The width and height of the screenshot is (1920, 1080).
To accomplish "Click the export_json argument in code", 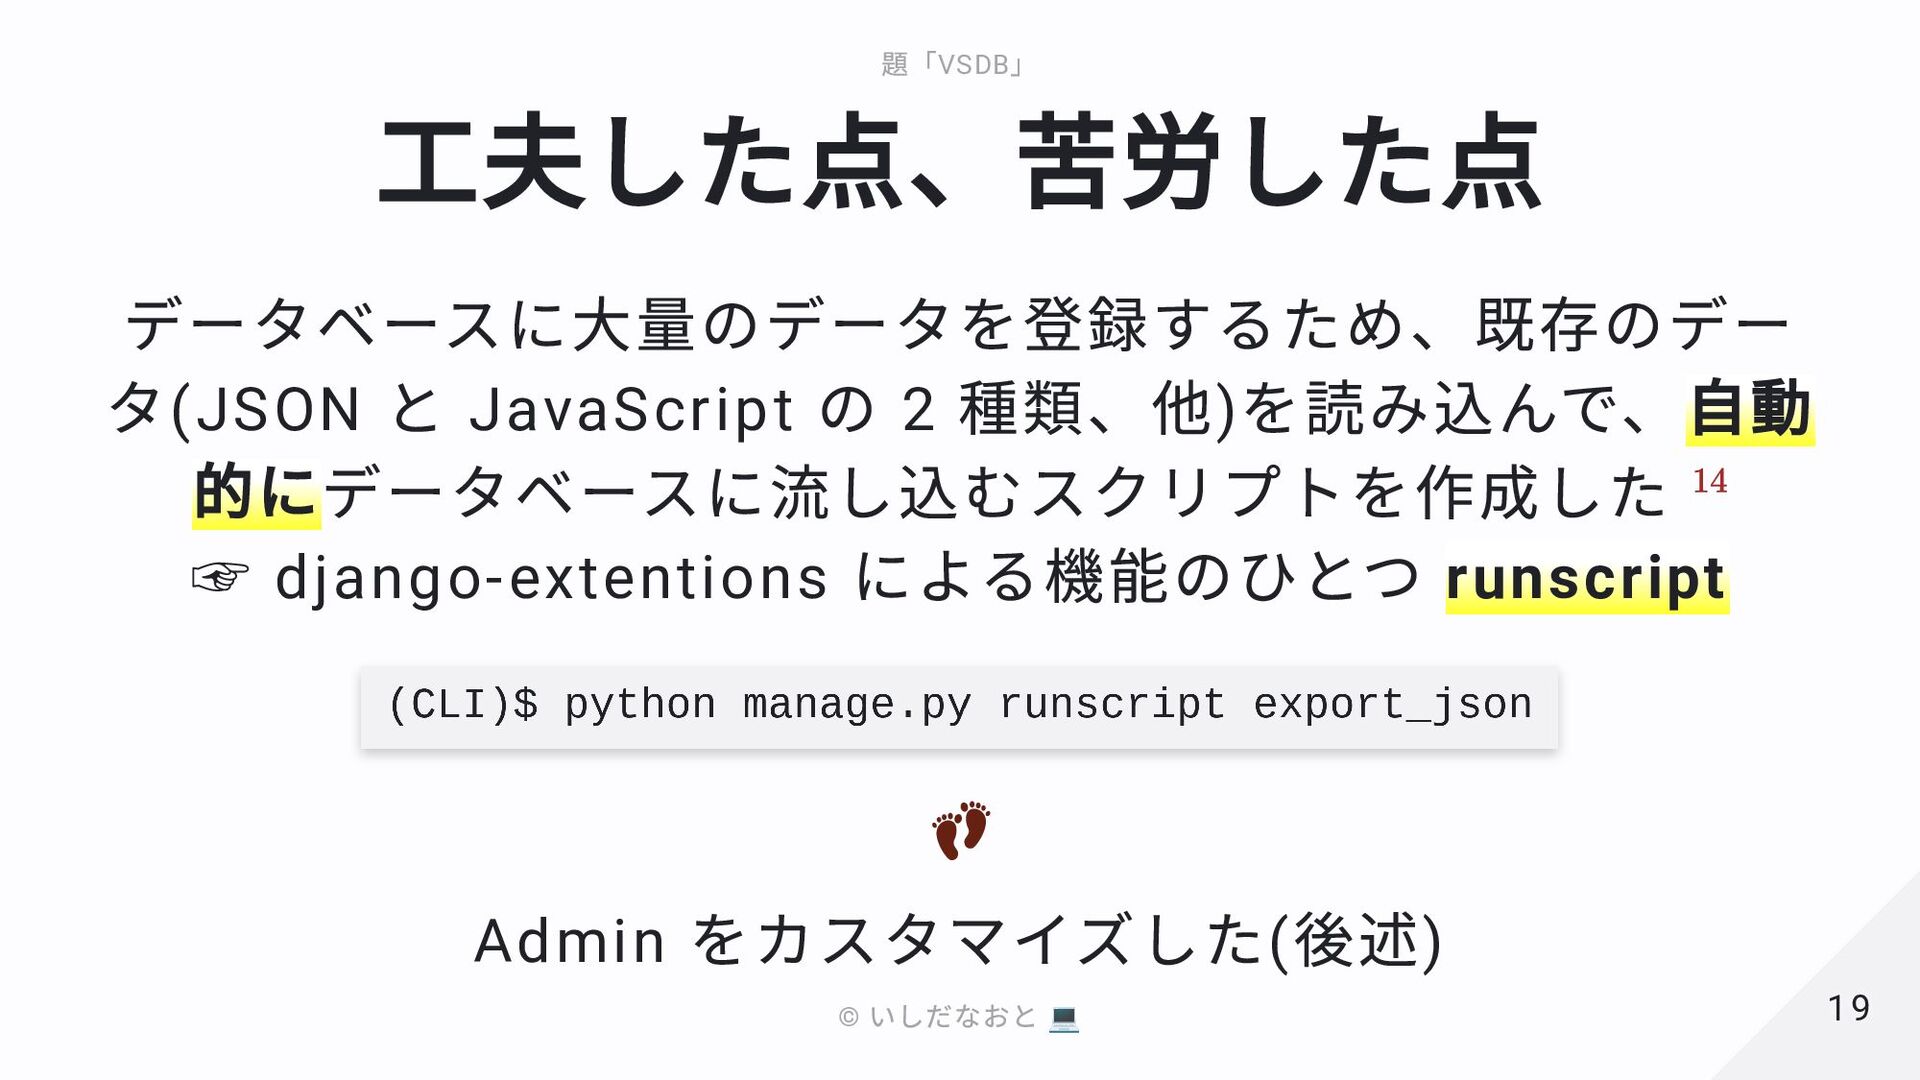I will point(1392,705).
